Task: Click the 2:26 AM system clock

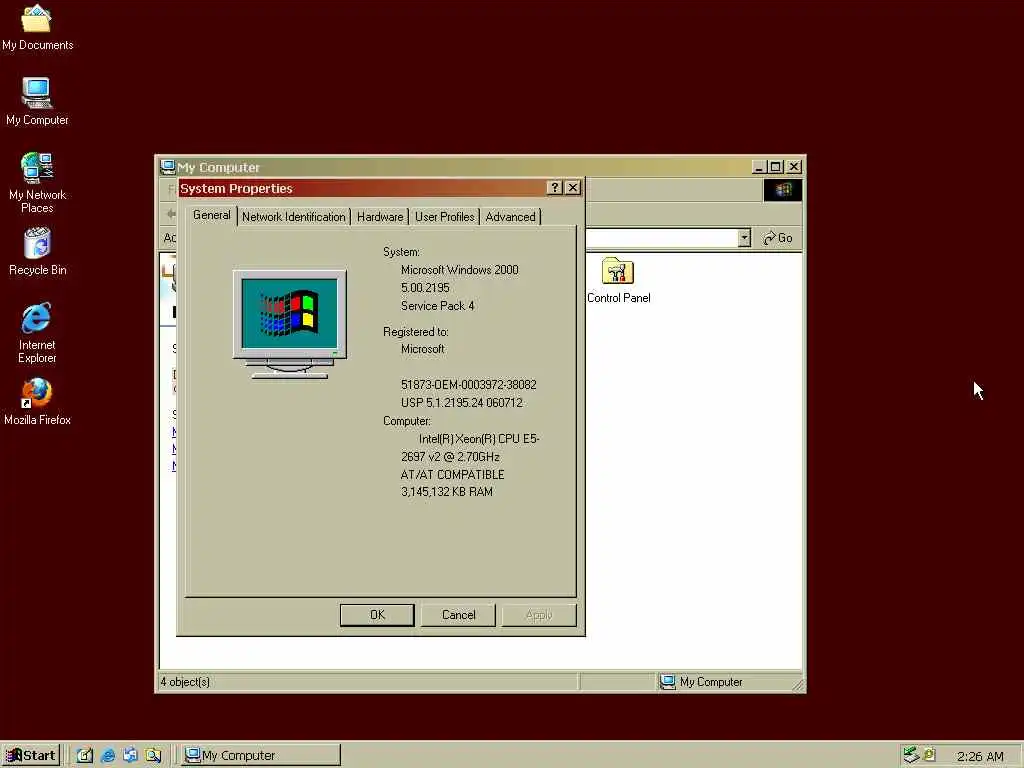Action: click(980, 756)
